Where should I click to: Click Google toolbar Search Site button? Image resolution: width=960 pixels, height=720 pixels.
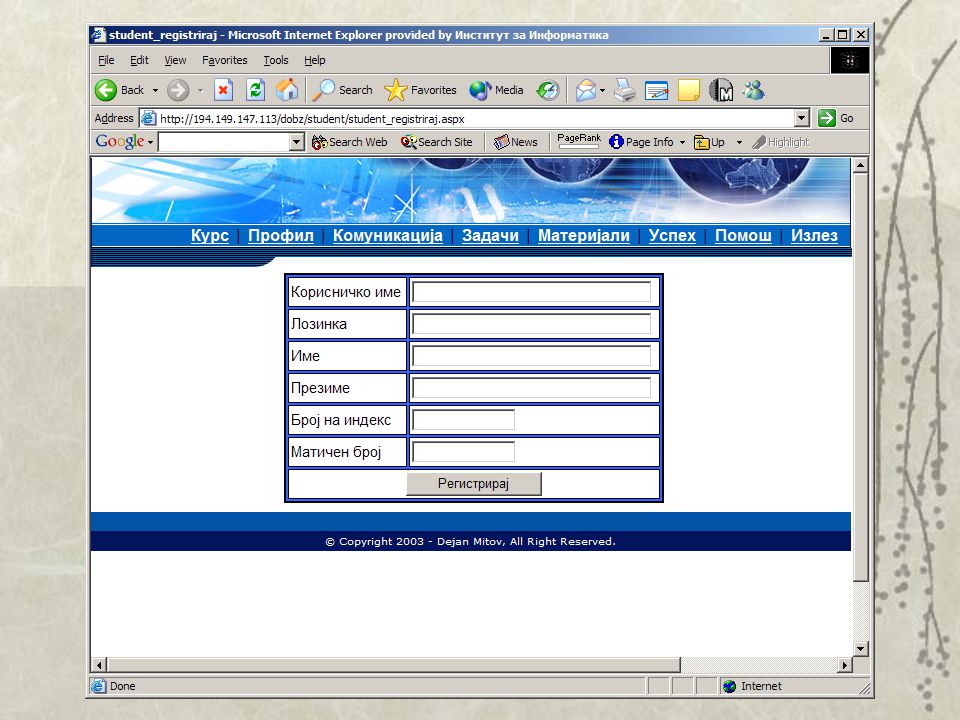click(437, 142)
